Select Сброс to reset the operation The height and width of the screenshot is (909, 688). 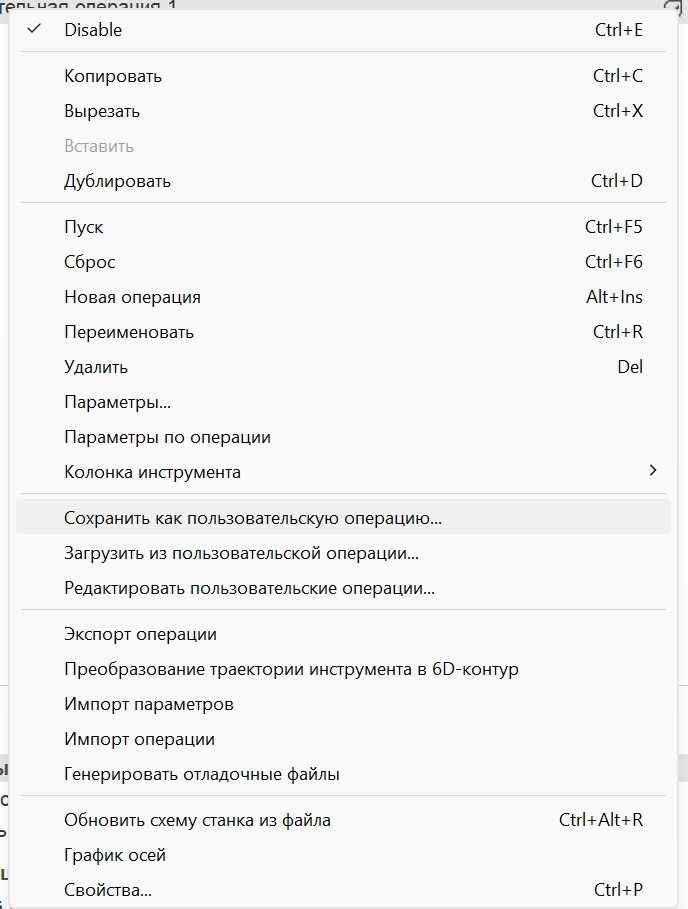[90, 262]
